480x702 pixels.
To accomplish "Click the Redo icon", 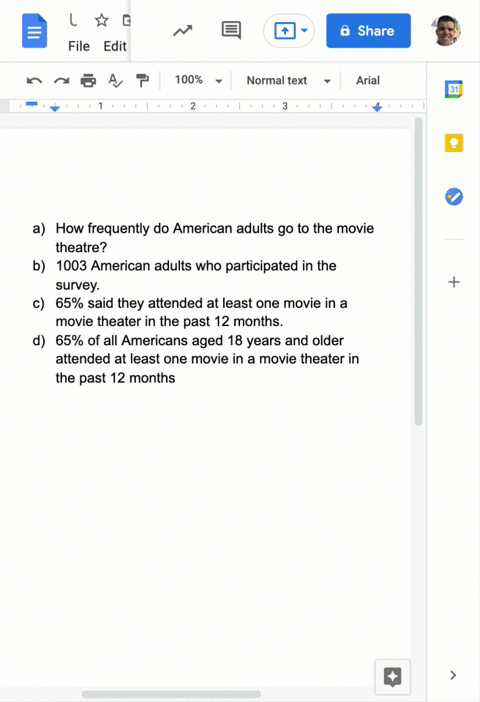I will 61,81.
